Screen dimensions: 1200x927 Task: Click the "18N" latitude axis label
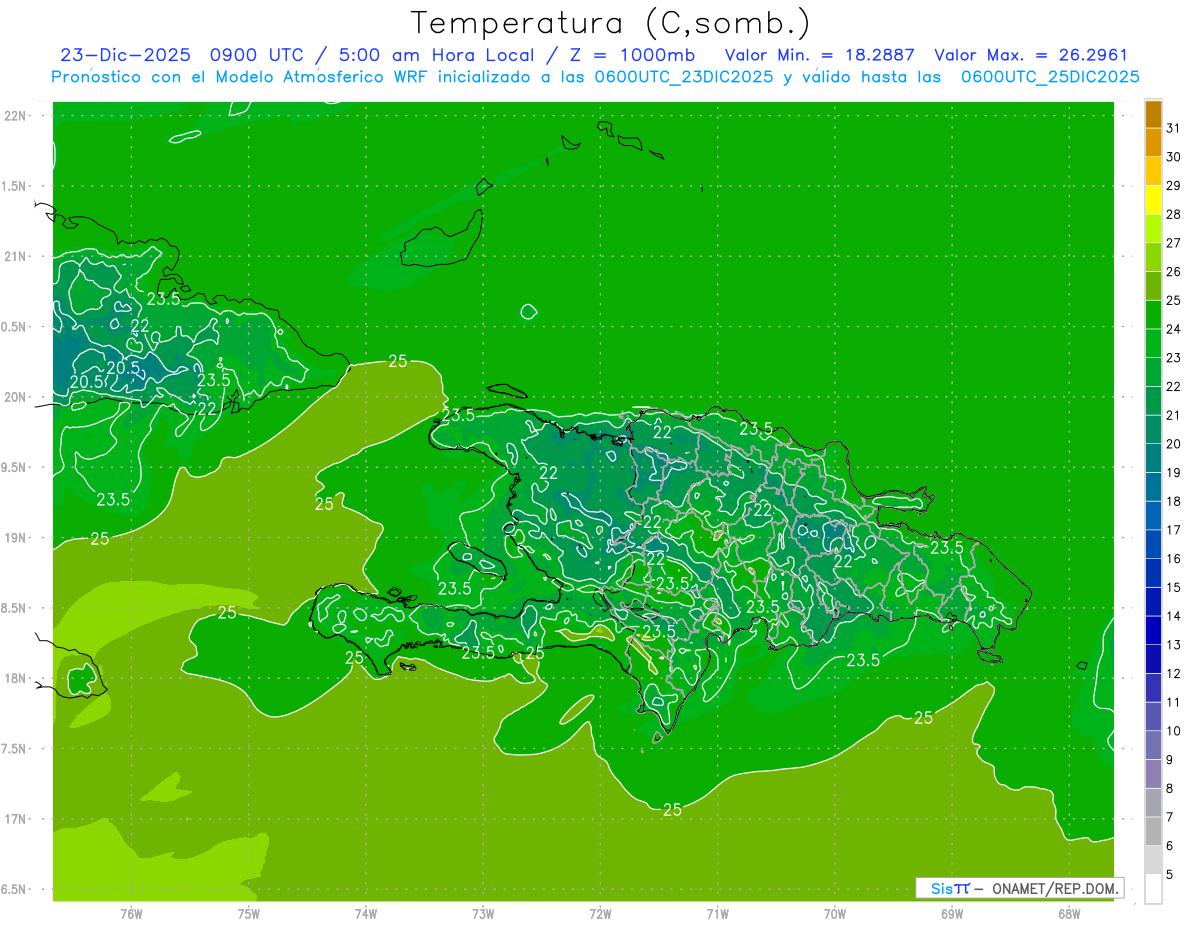pos(15,678)
